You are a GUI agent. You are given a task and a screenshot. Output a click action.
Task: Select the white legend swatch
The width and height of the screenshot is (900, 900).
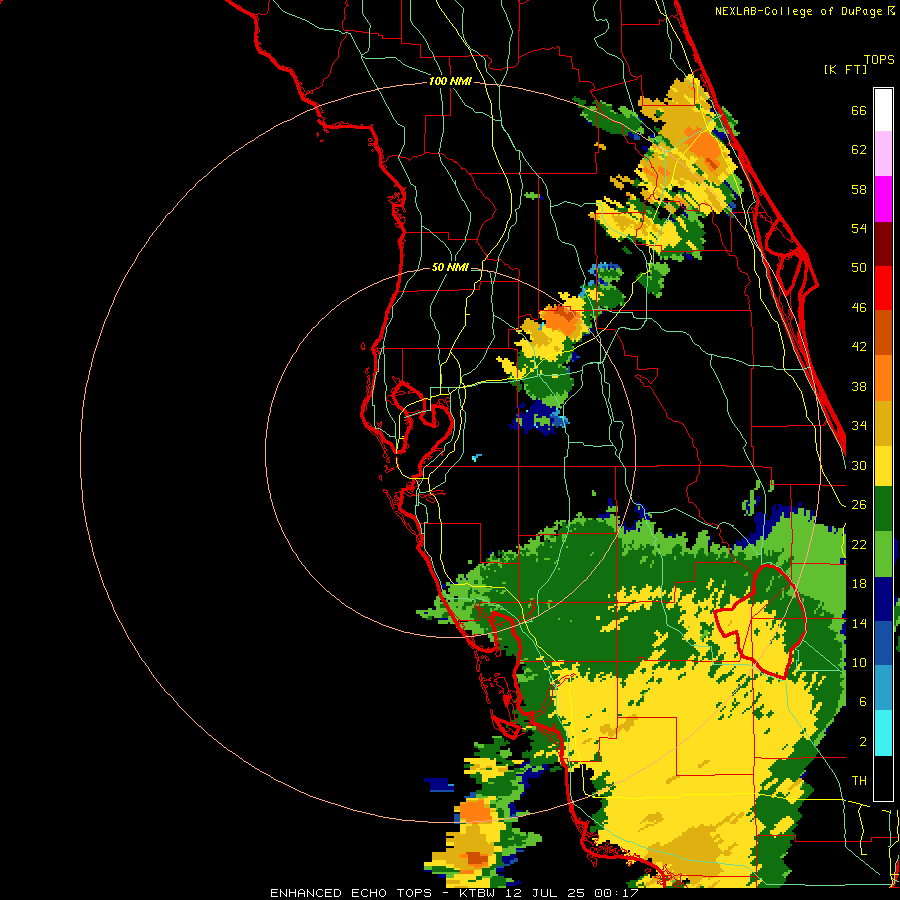click(x=883, y=110)
